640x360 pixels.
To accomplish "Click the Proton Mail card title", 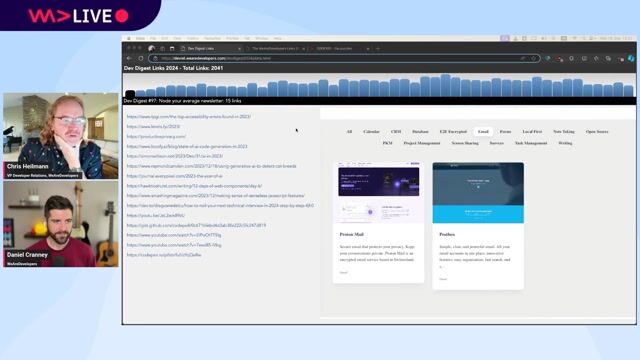I will pos(351,234).
